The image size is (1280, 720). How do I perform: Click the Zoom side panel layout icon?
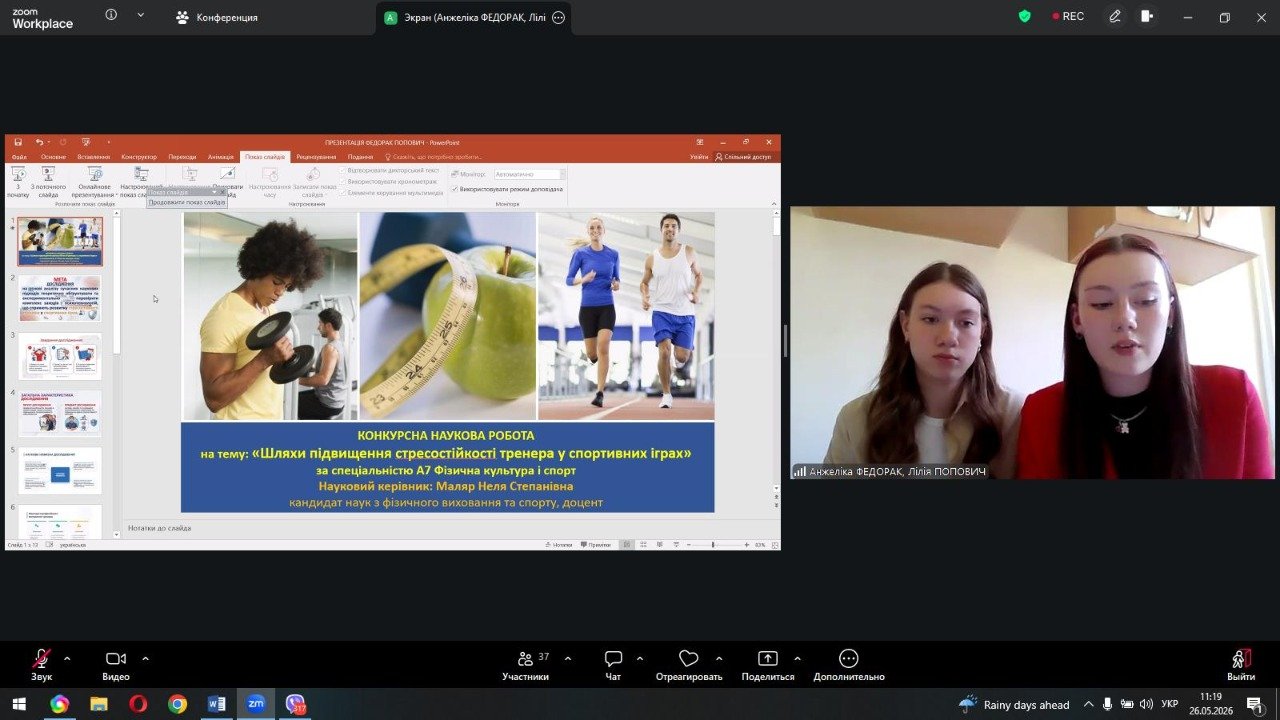(x=1147, y=16)
